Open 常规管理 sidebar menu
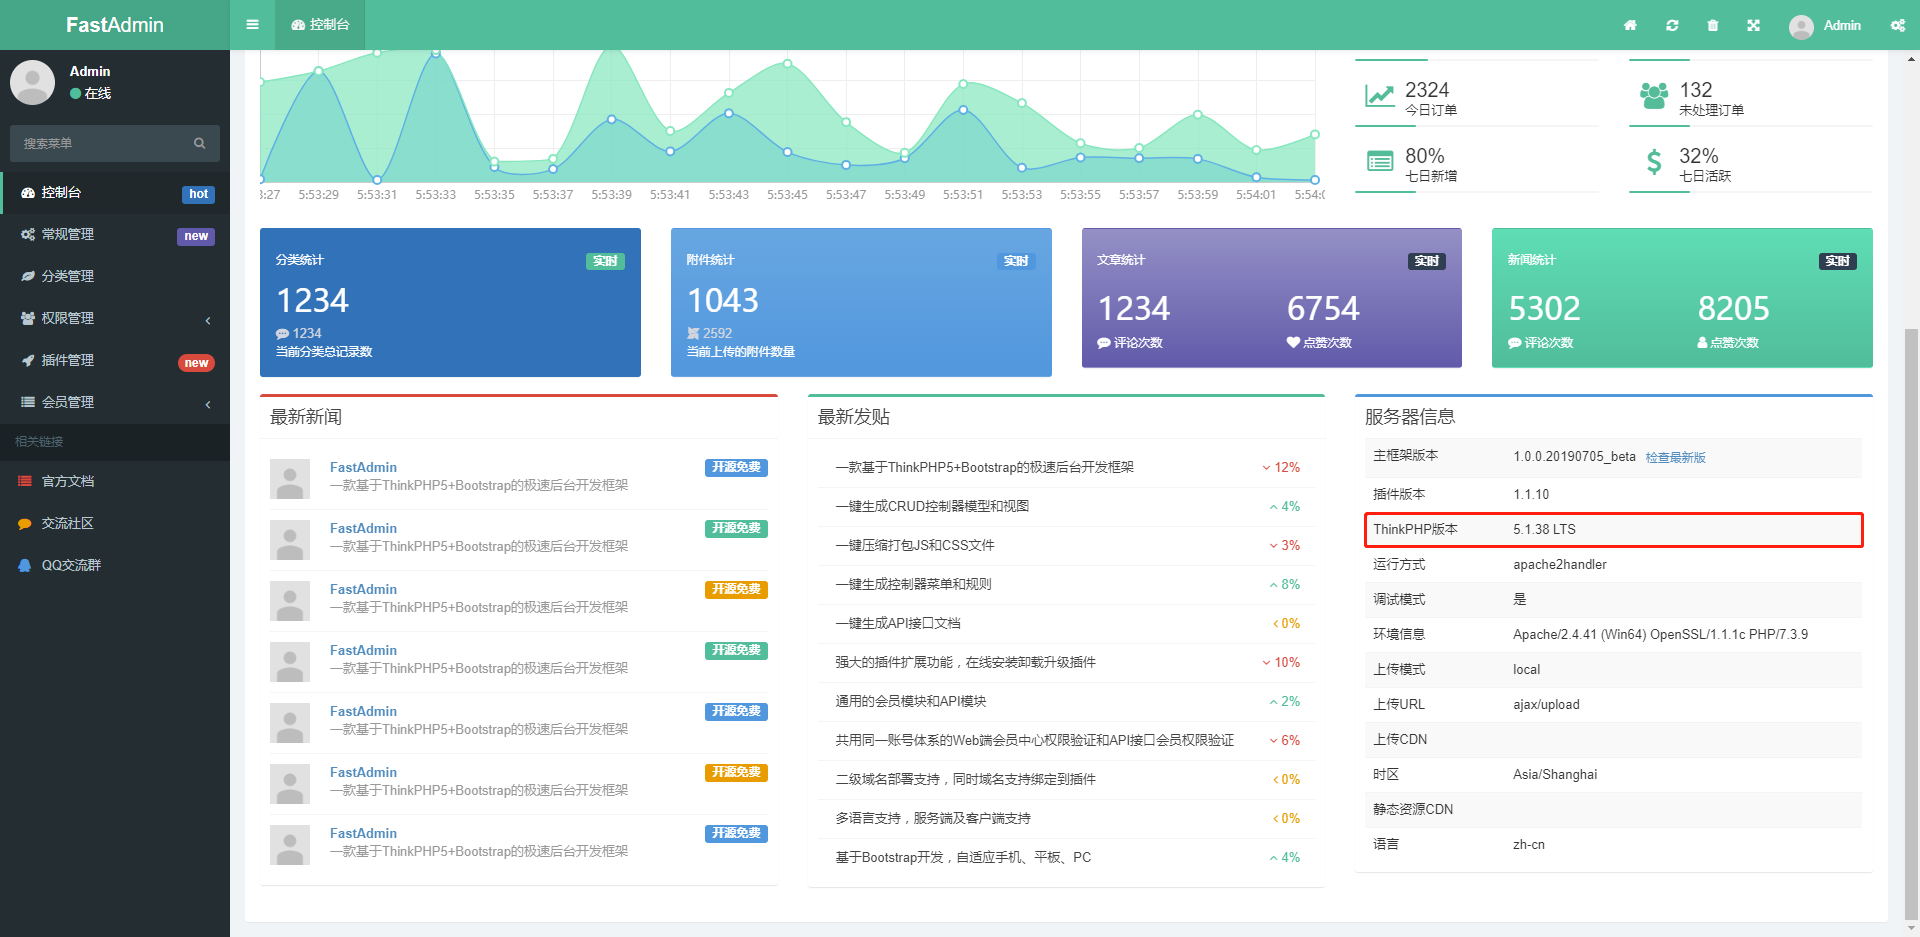 pyautogui.click(x=115, y=234)
